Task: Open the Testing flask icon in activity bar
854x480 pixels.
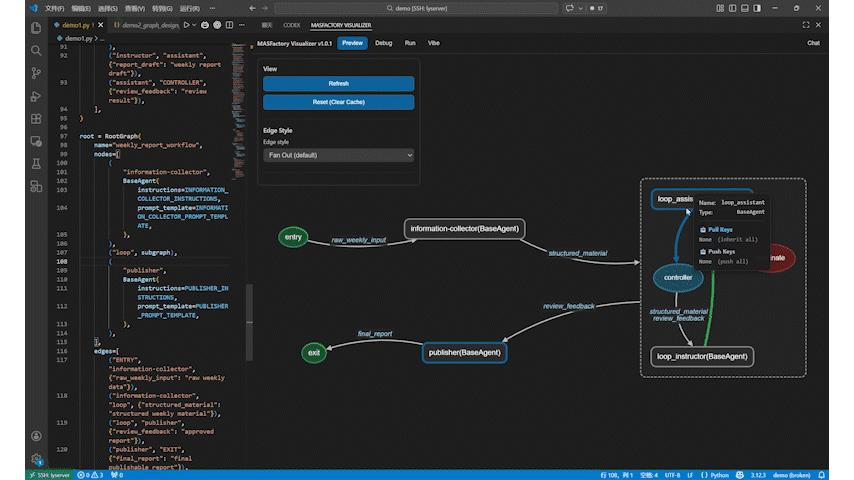Action: [x=36, y=163]
